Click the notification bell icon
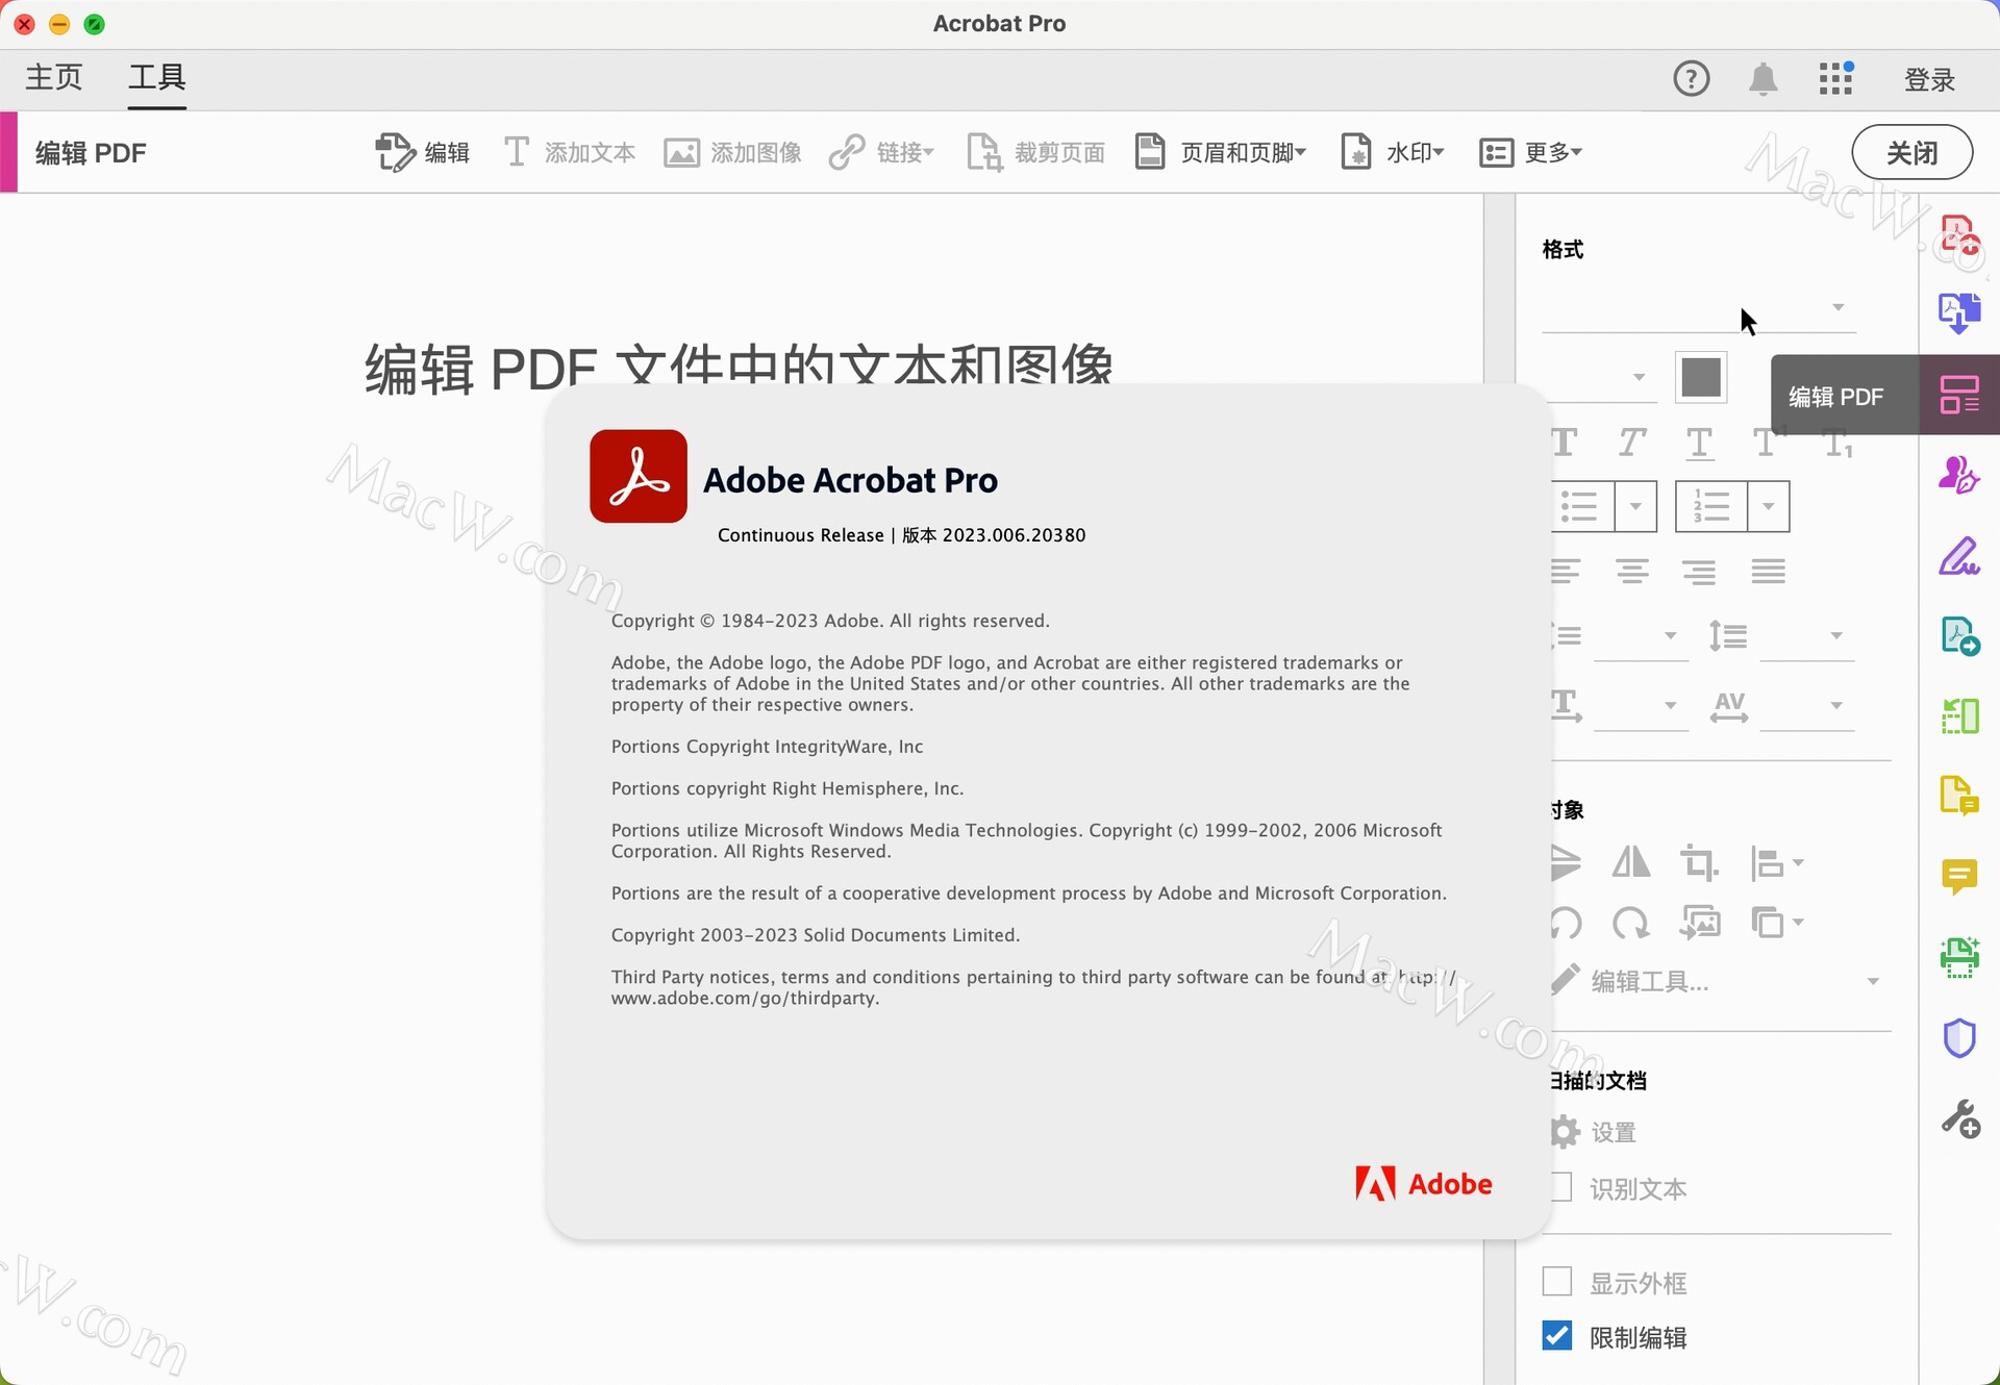The width and height of the screenshot is (2000, 1385). tap(1763, 79)
